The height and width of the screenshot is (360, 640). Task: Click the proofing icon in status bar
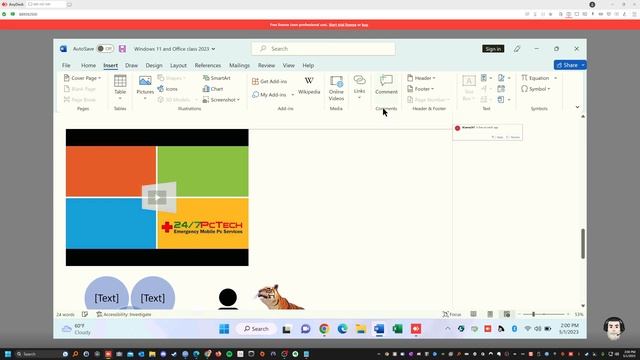point(85,314)
